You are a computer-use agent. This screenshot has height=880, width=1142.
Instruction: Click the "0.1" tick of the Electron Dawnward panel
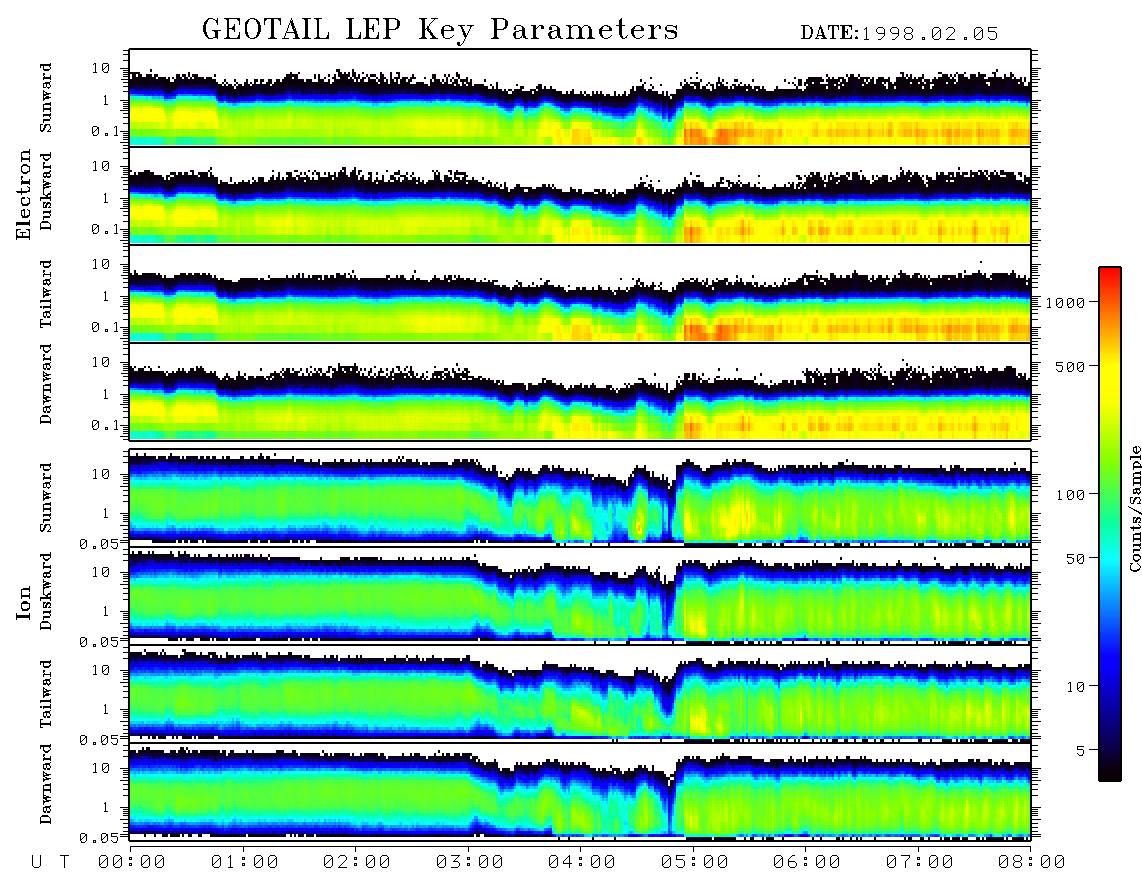(105, 425)
